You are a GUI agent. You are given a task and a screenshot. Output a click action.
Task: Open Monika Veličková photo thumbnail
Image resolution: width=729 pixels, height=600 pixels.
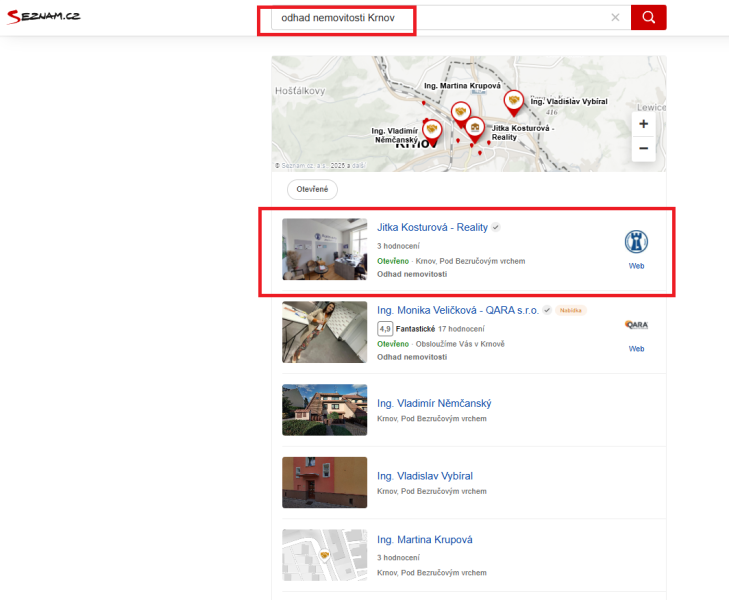(325, 332)
